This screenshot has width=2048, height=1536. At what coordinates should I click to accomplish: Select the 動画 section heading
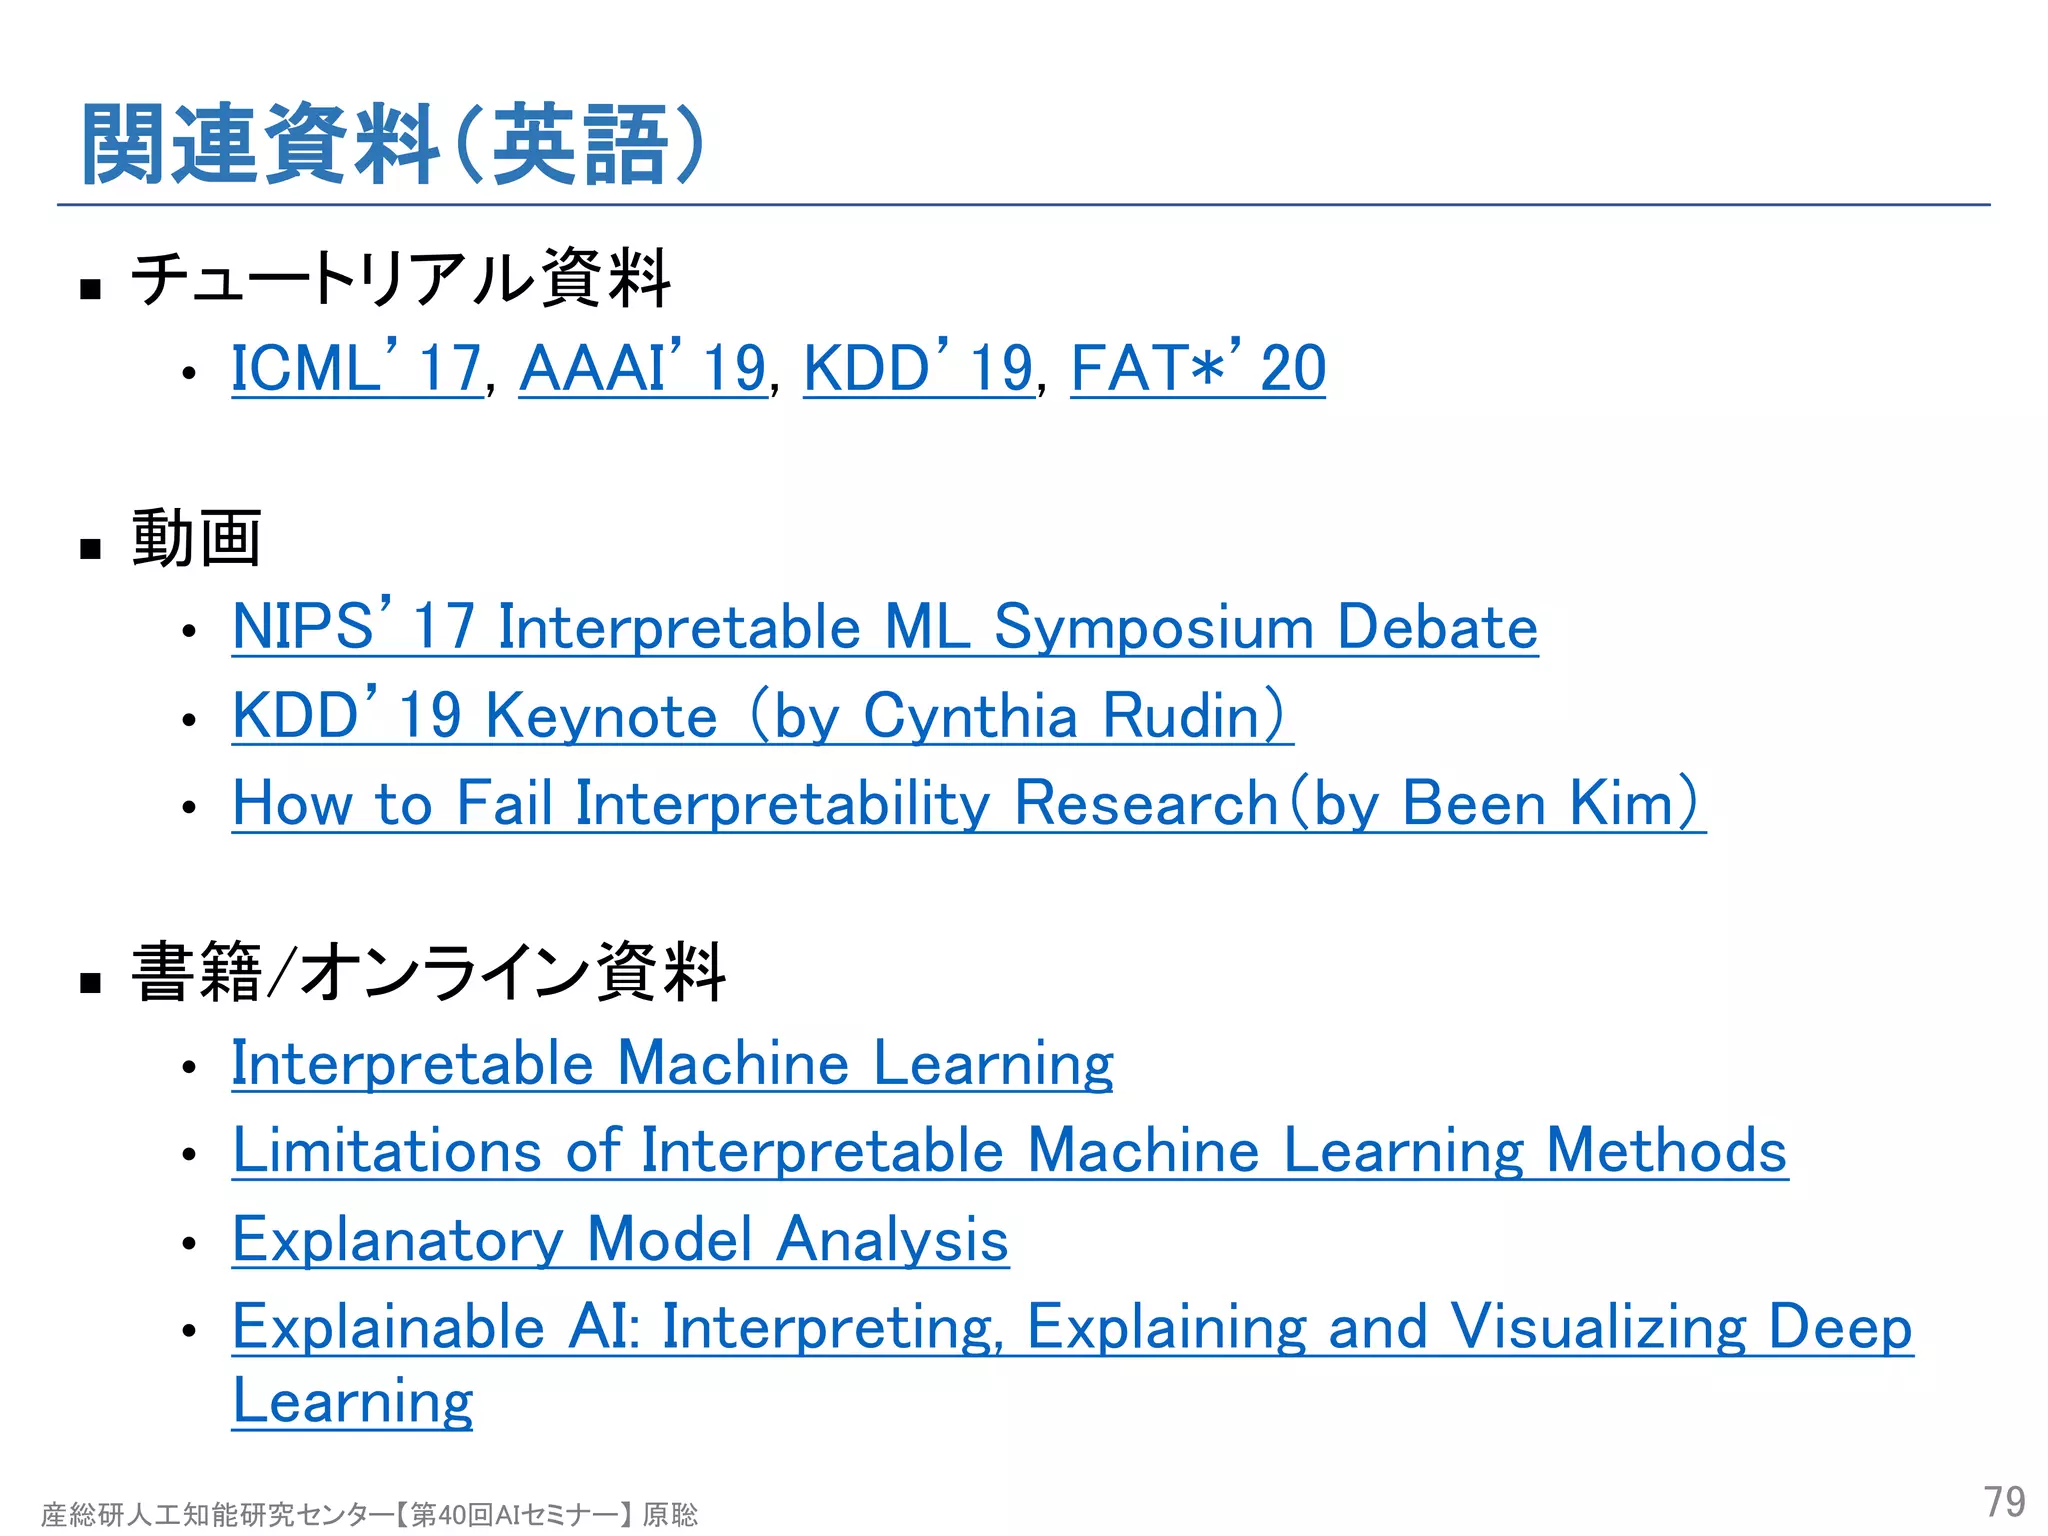pyautogui.click(x=196, y=539)
